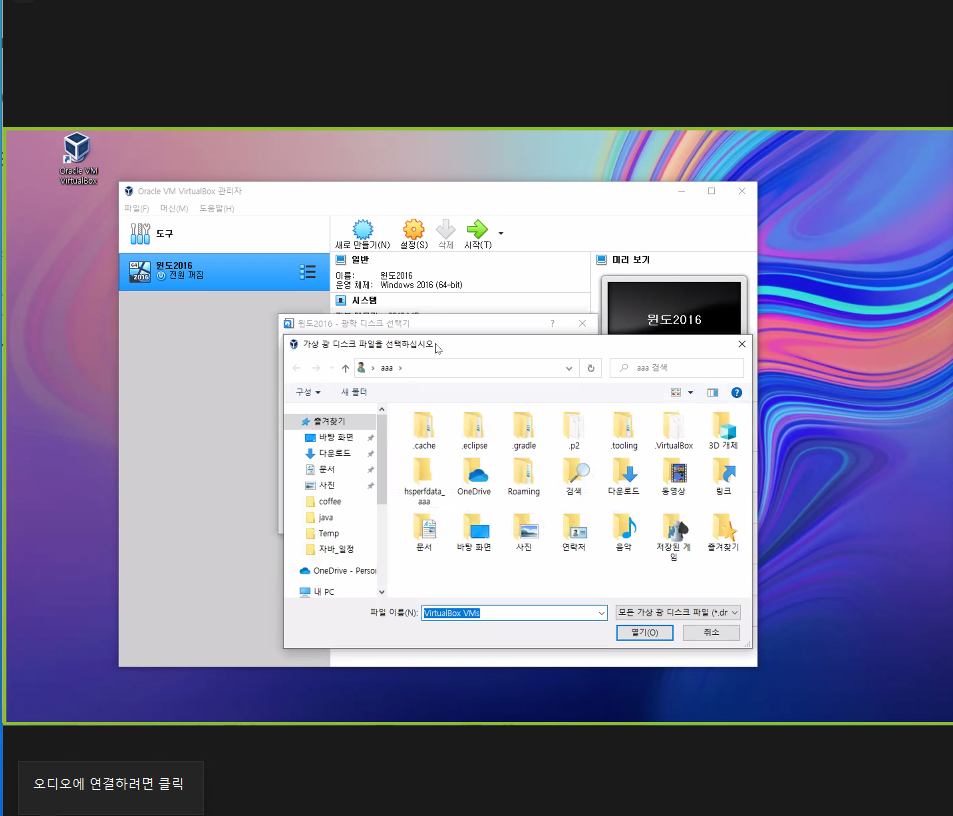The image size is (953, 816).
Task: Open the File (파일) menu in VirtualBox
Action: tap(136, 208)
